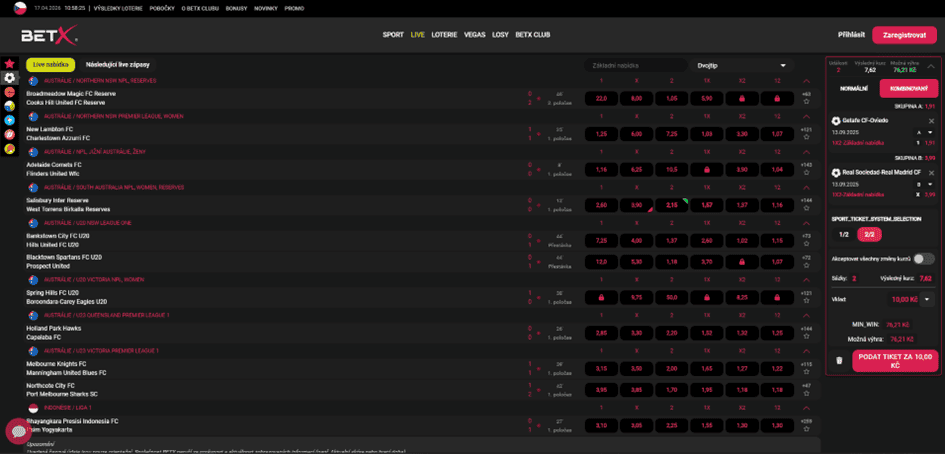
Task: Switch to Následující live zápasy tab
Action: [118, 65]
